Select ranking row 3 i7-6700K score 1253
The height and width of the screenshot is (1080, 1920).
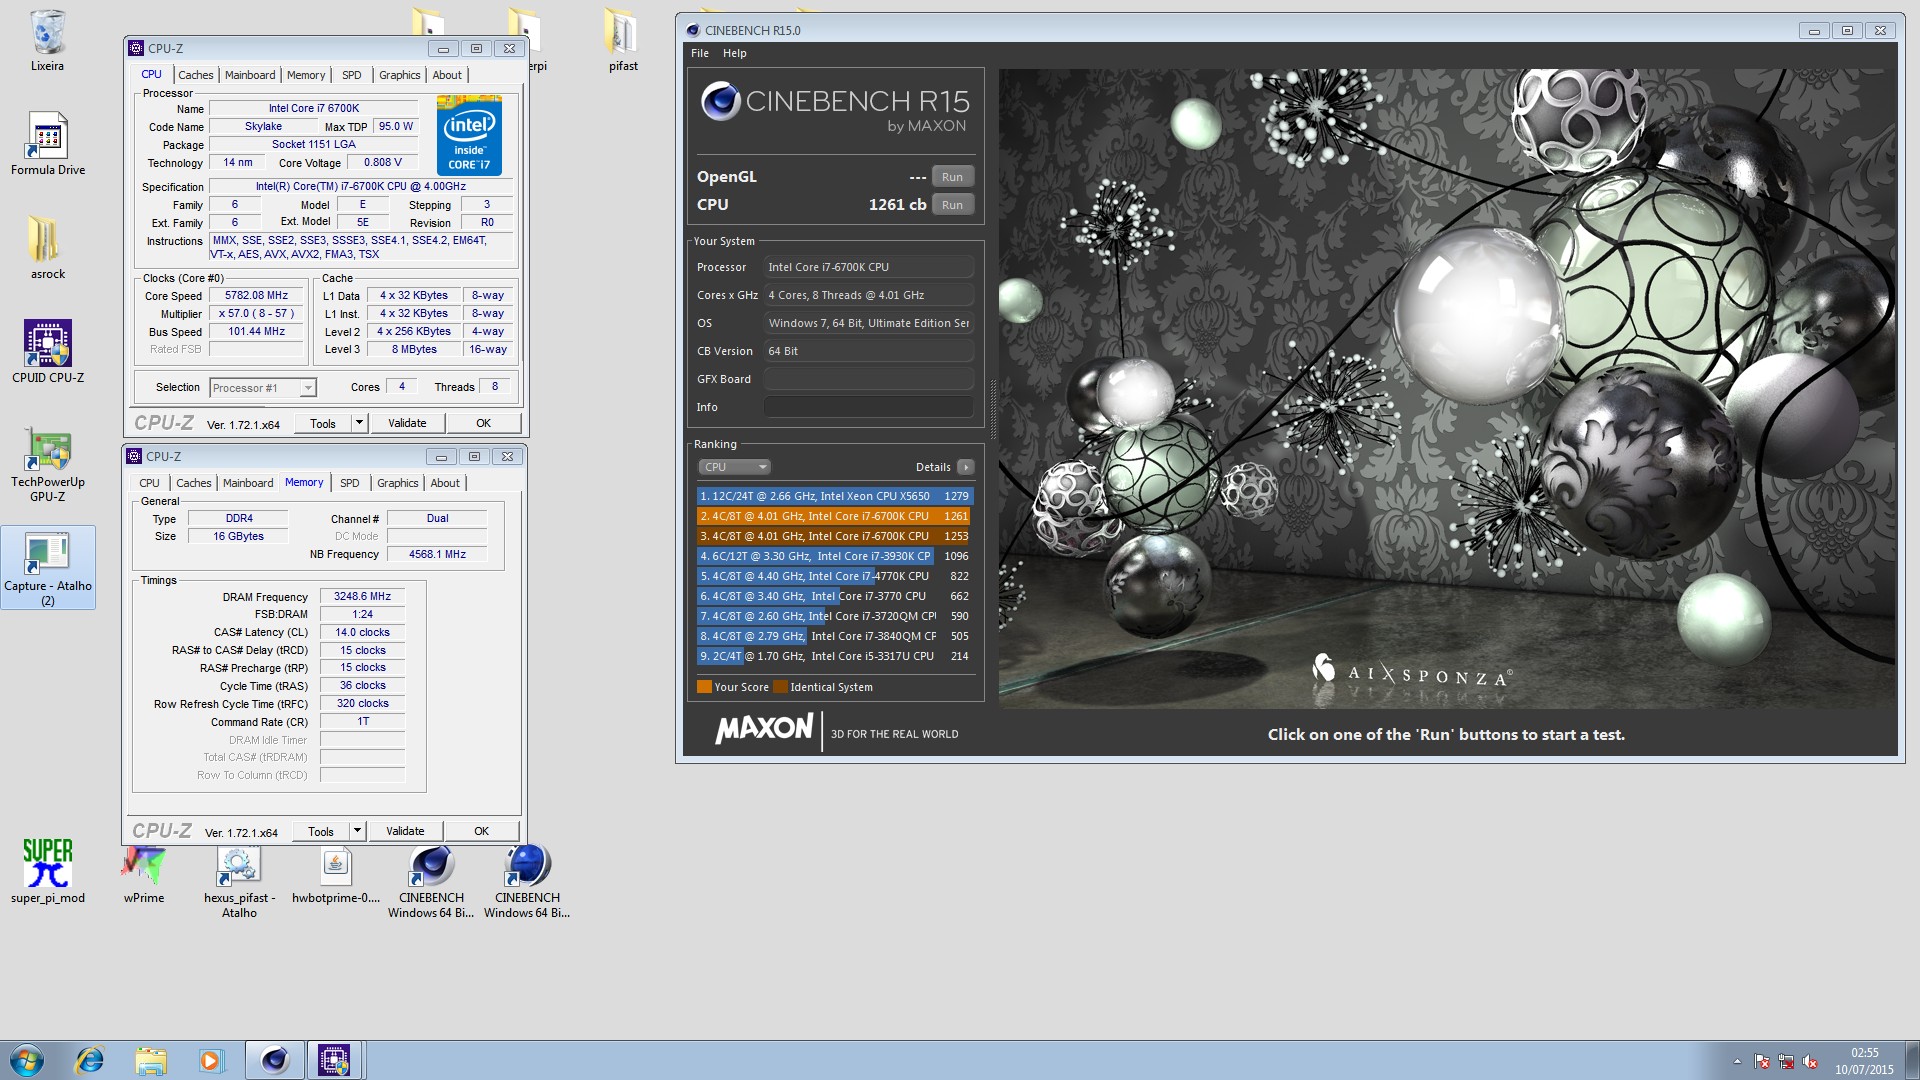[x=834, y=536]
